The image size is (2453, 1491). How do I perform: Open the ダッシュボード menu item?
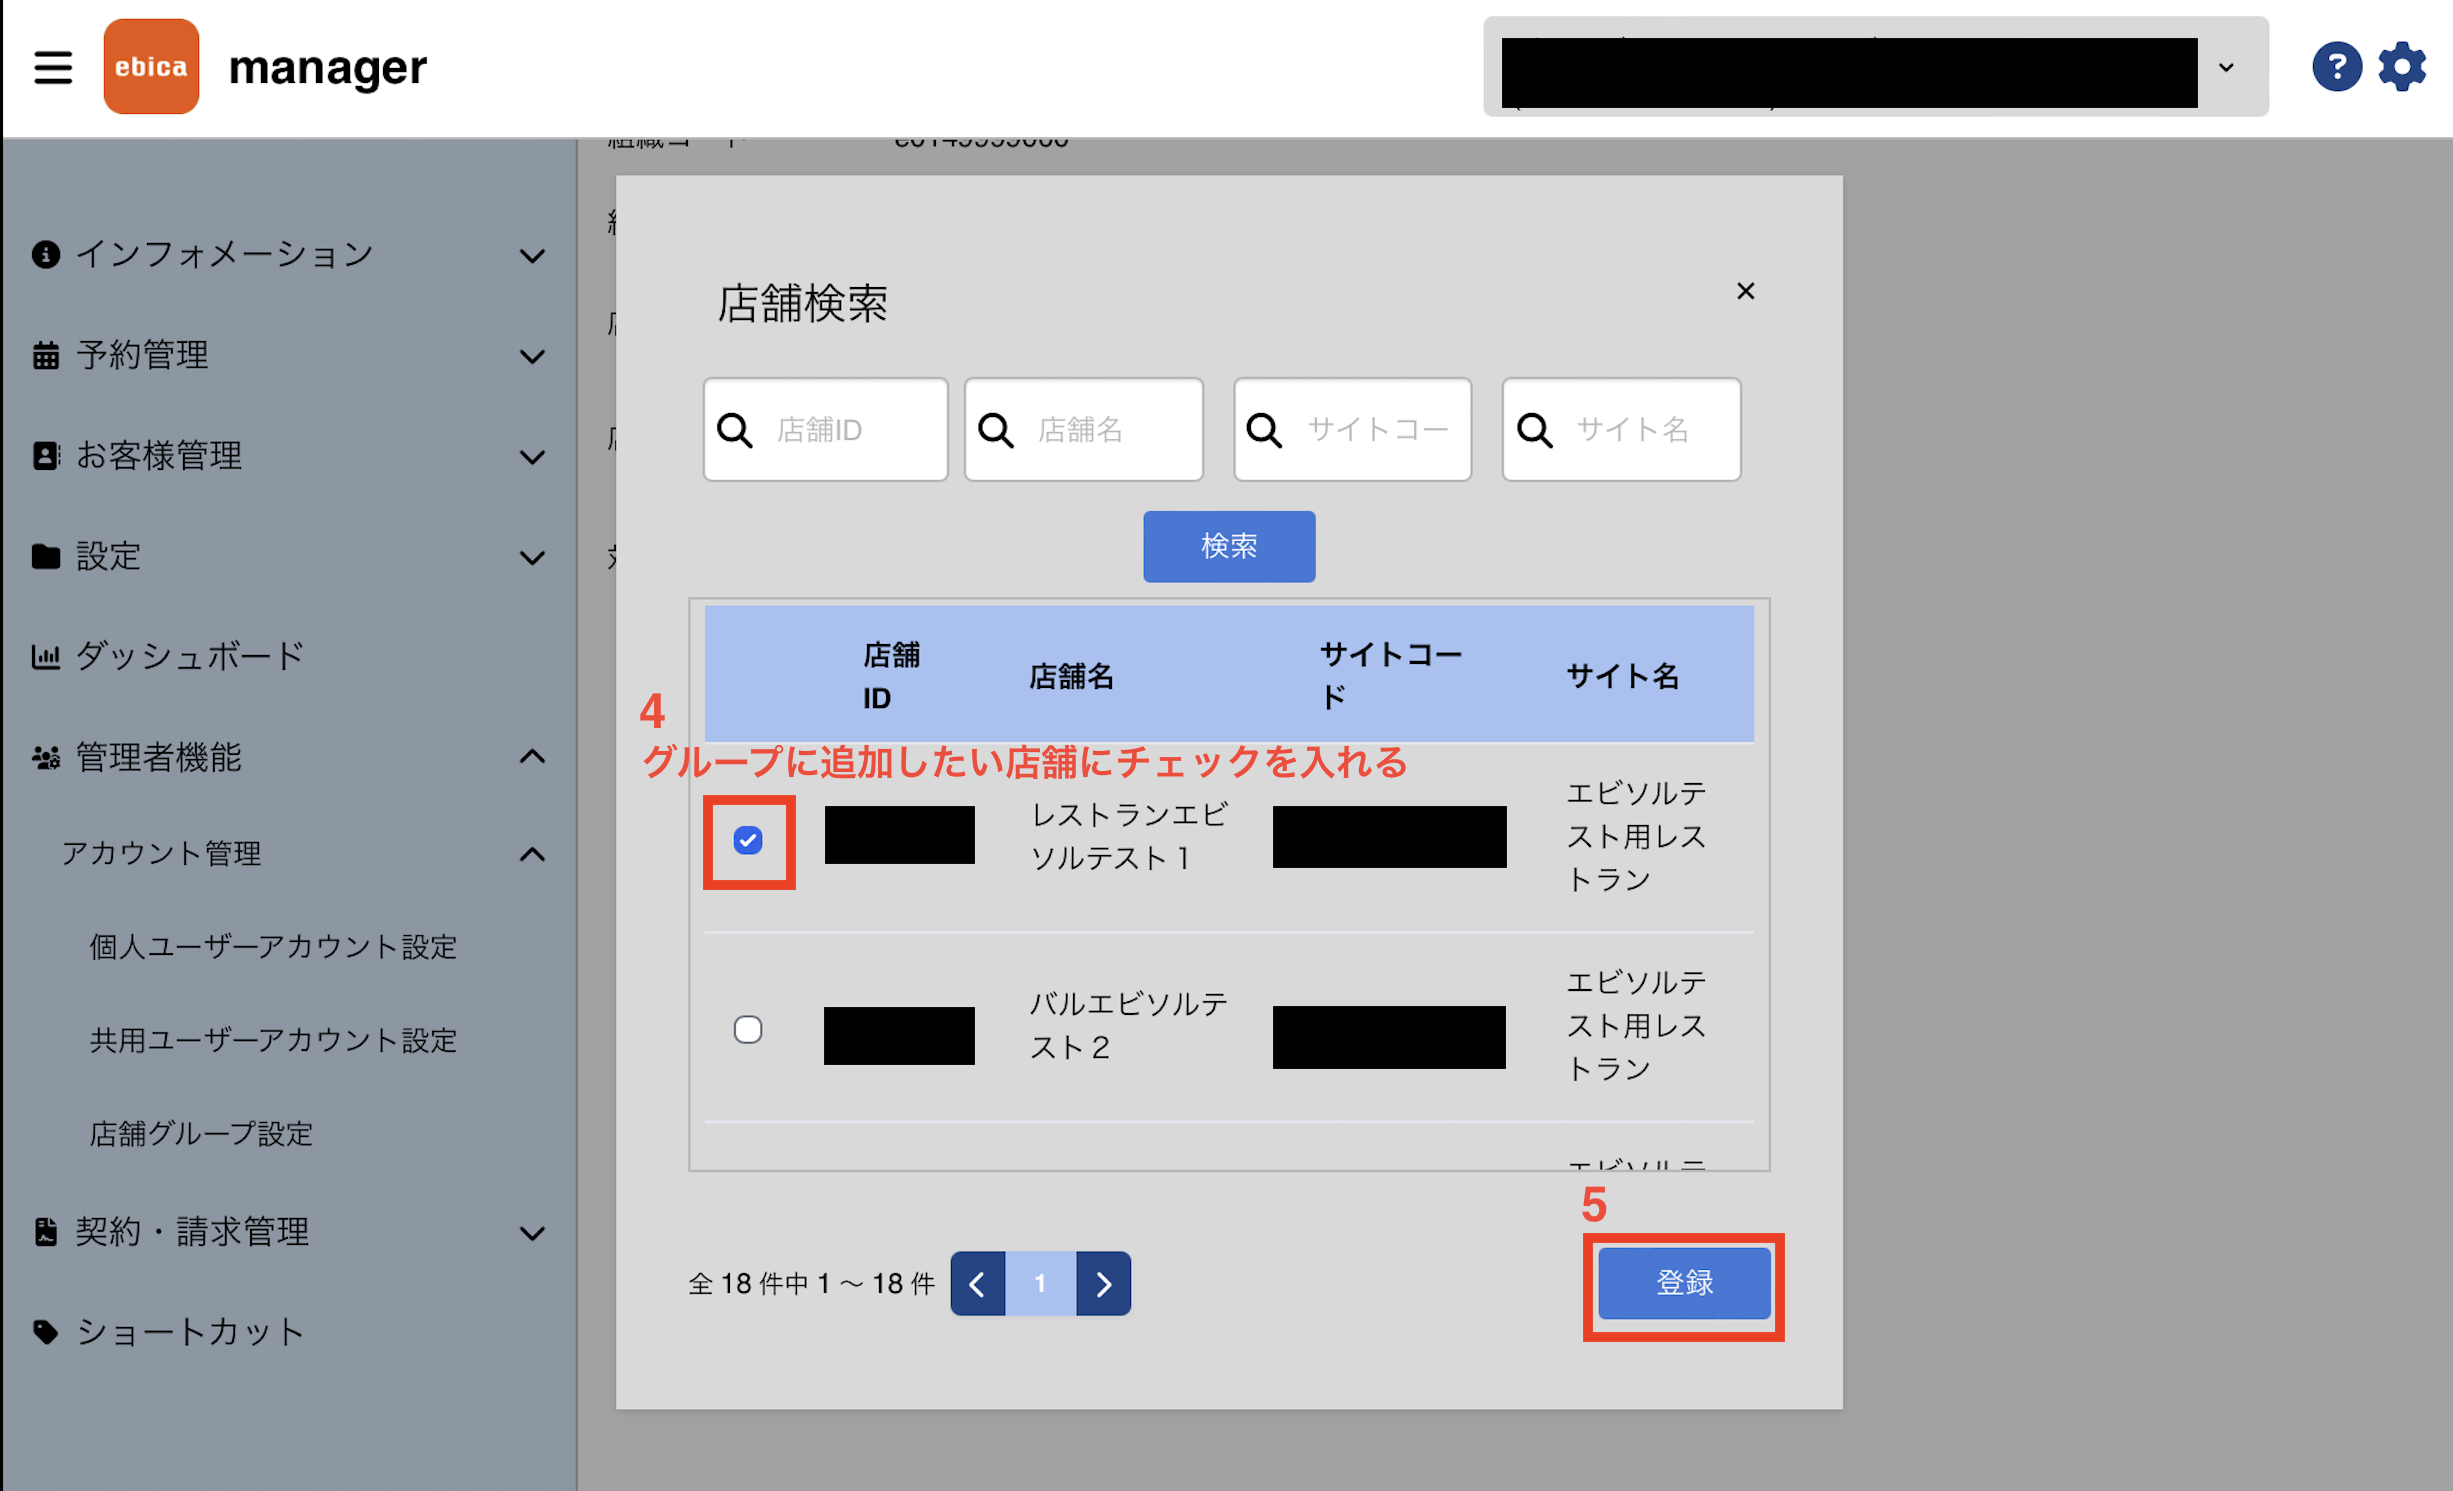(190, 656)
